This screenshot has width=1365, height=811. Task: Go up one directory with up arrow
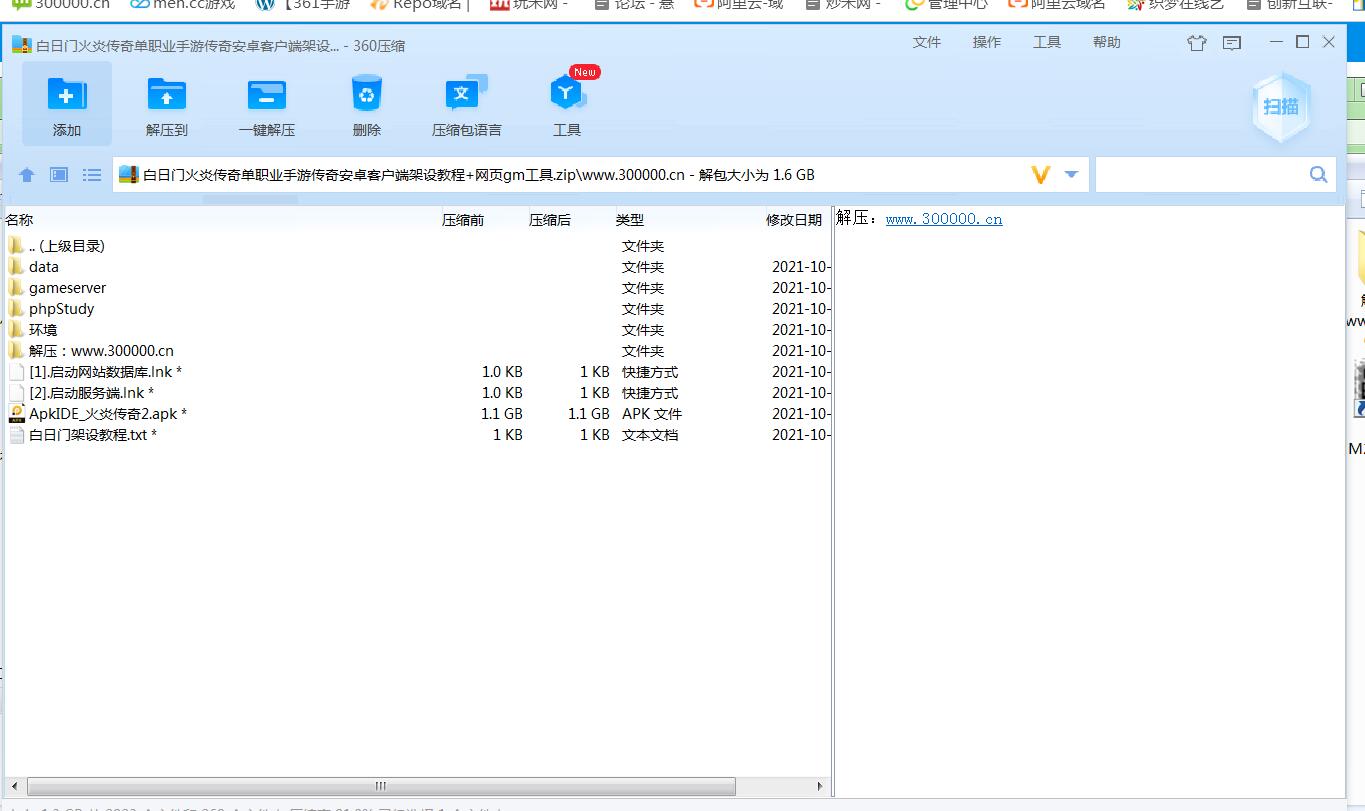click(x=27, y=175)
